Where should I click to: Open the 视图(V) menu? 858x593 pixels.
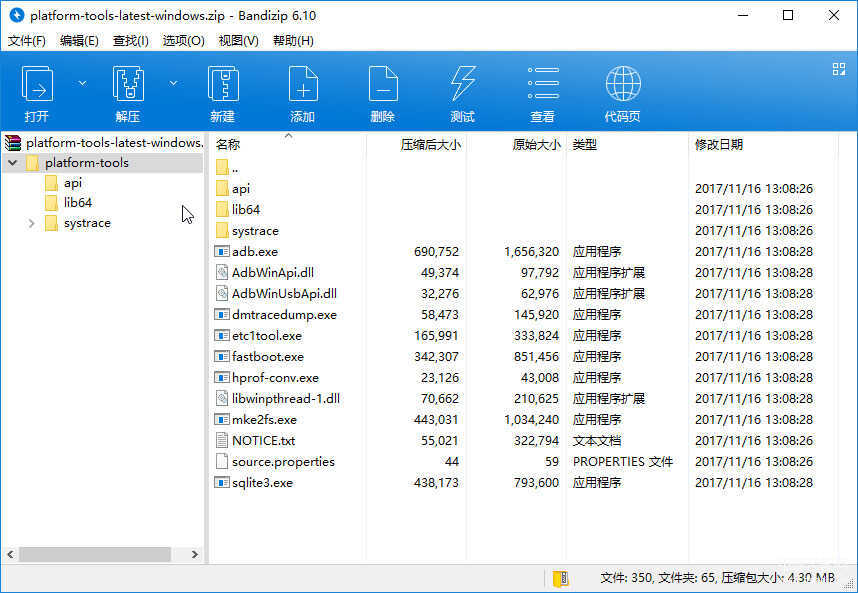[x=239, y=41]
